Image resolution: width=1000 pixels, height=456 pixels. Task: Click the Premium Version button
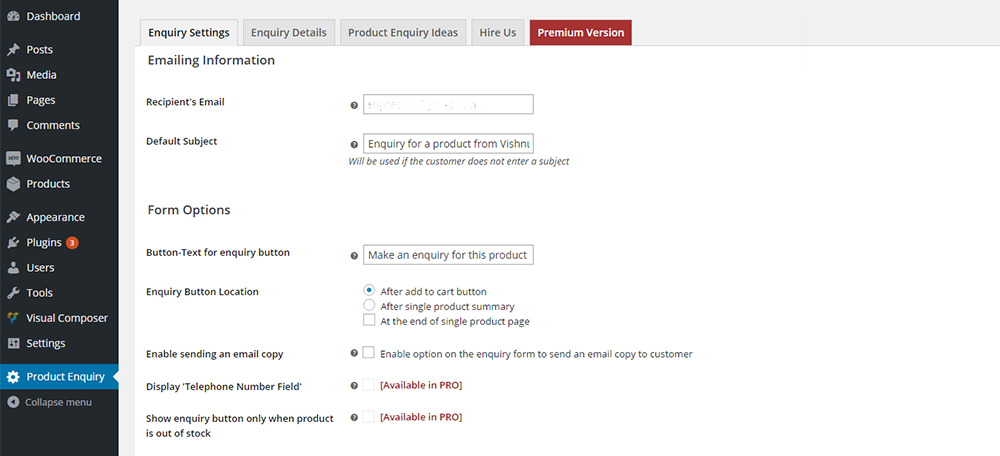[x=580, y=33]
